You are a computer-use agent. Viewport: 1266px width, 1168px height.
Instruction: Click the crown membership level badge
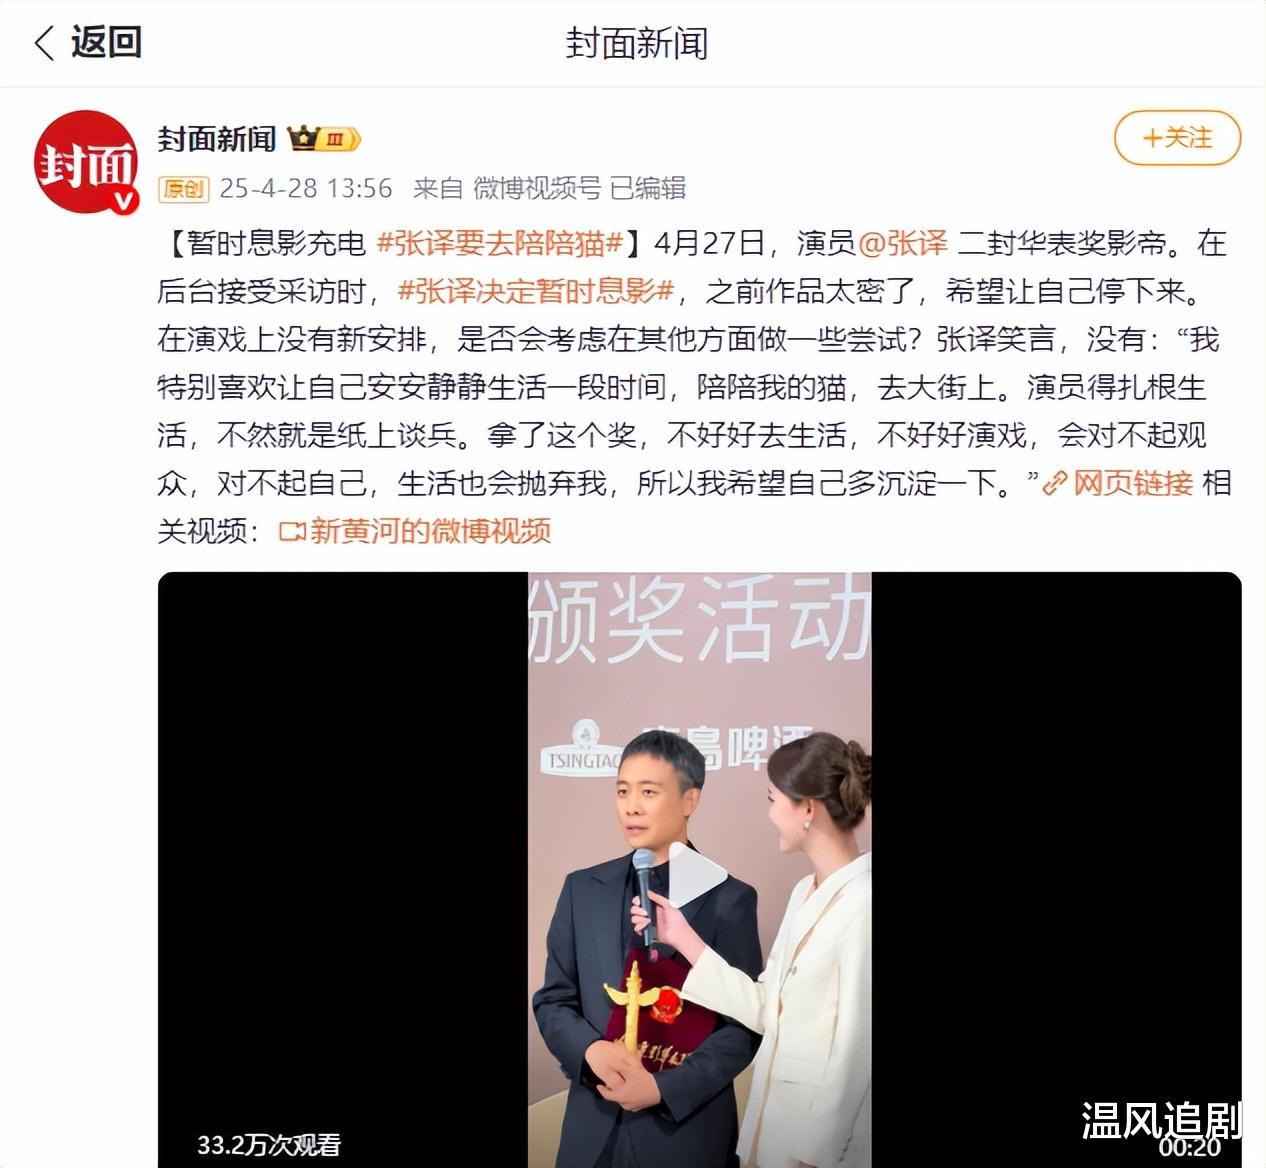coord(324,139)
